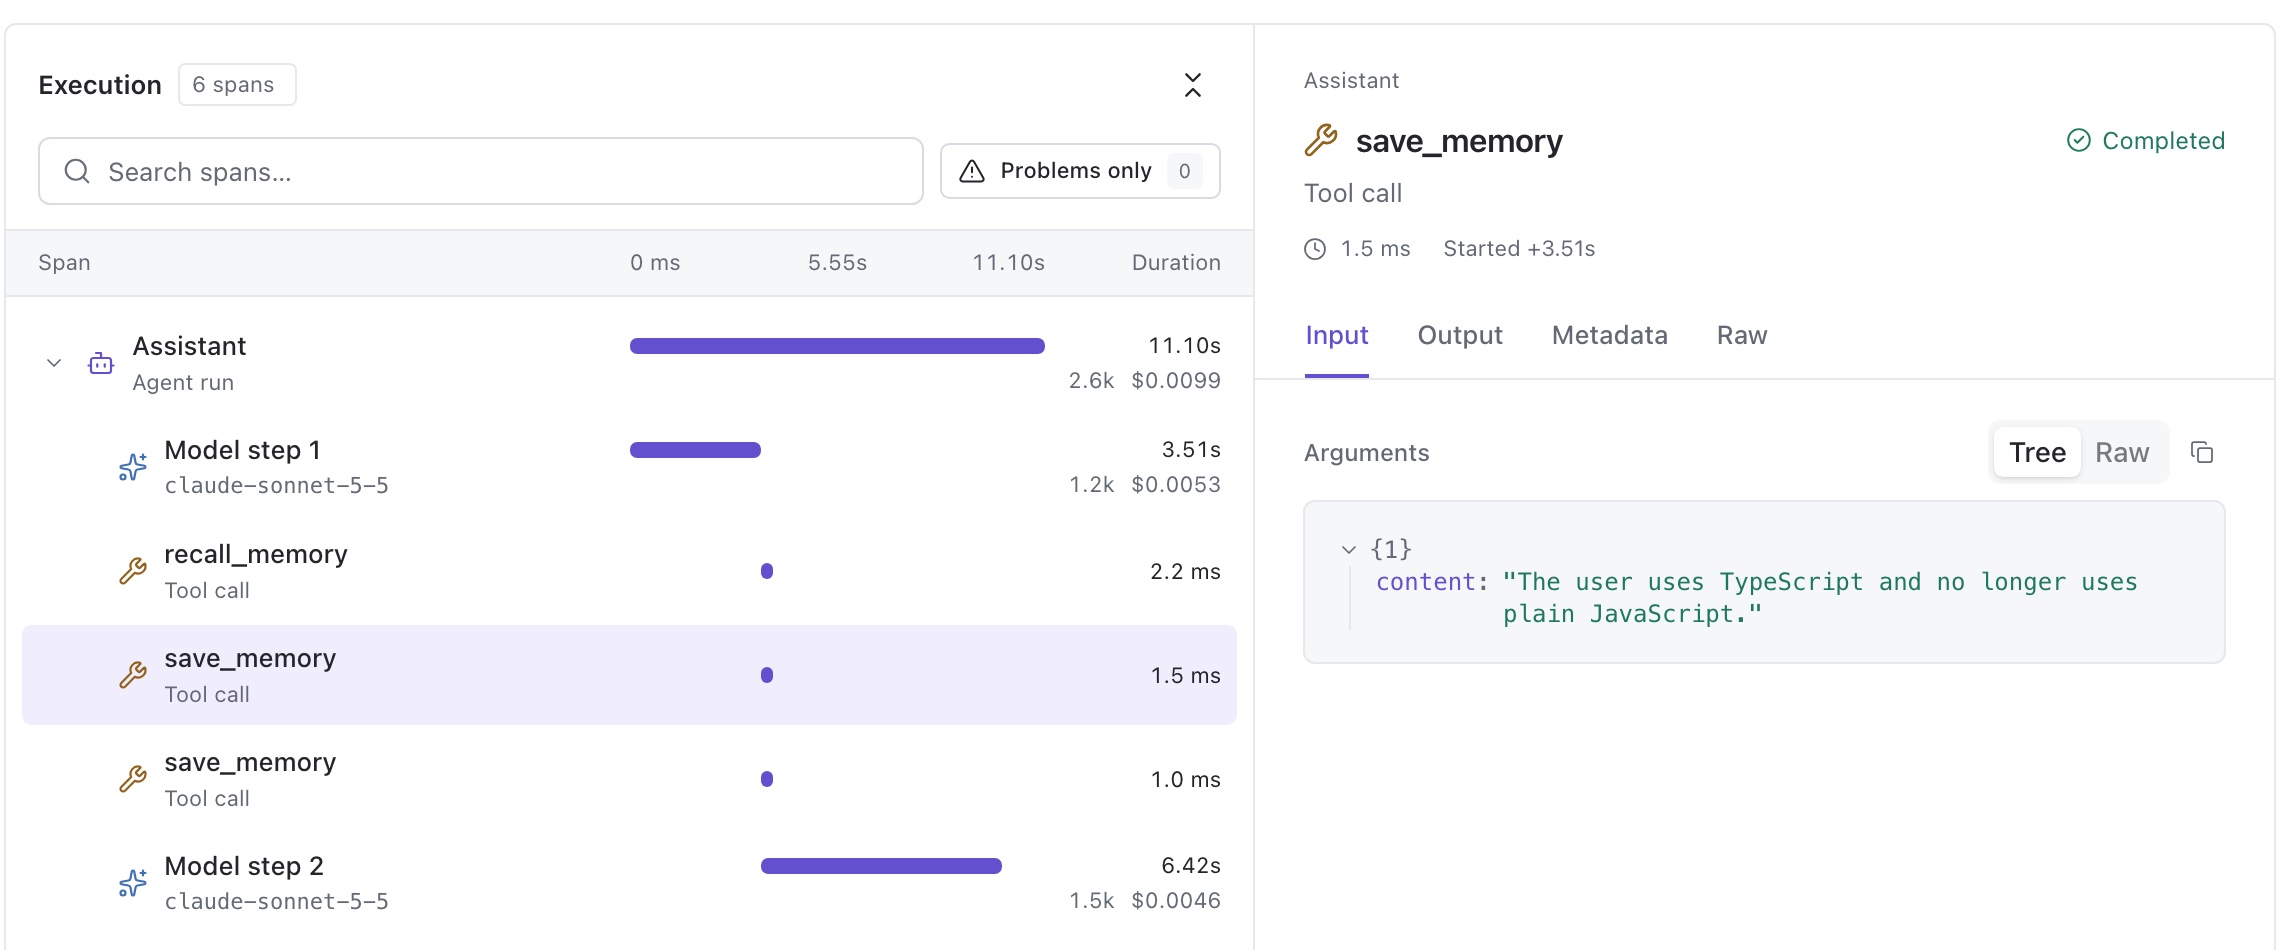Screen dimensions: 2280x950
Task: Select the save_memory span lasting 1.0 ms
Action: 629,779
